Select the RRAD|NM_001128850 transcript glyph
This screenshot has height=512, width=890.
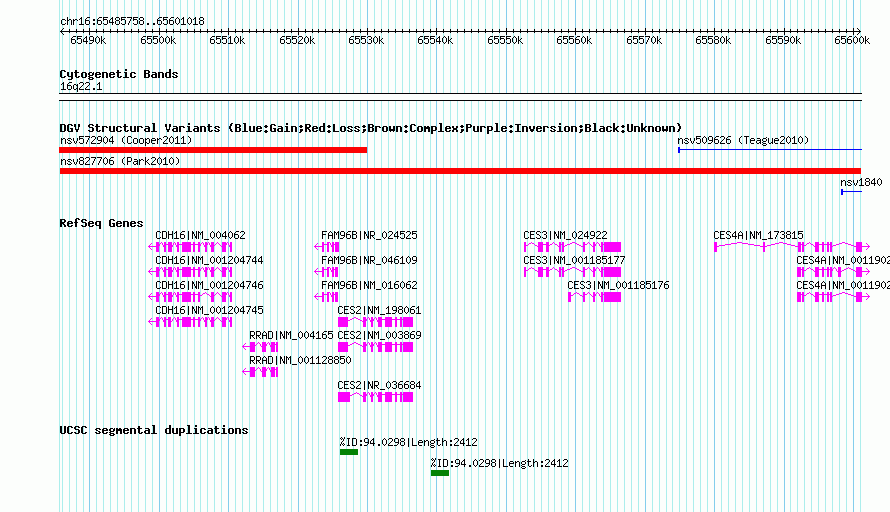coord(260,372)
